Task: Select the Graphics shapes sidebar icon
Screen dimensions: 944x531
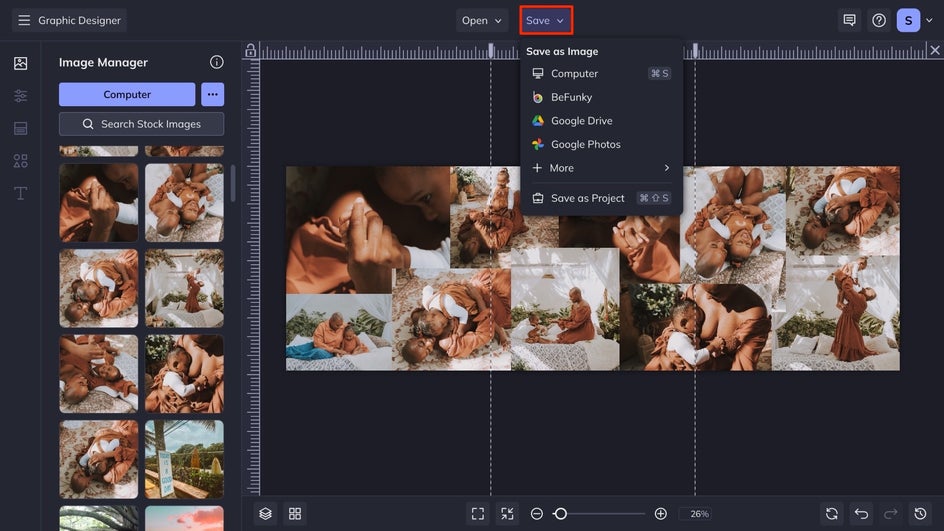Action: pyautogui.click(x=20, y=161)
